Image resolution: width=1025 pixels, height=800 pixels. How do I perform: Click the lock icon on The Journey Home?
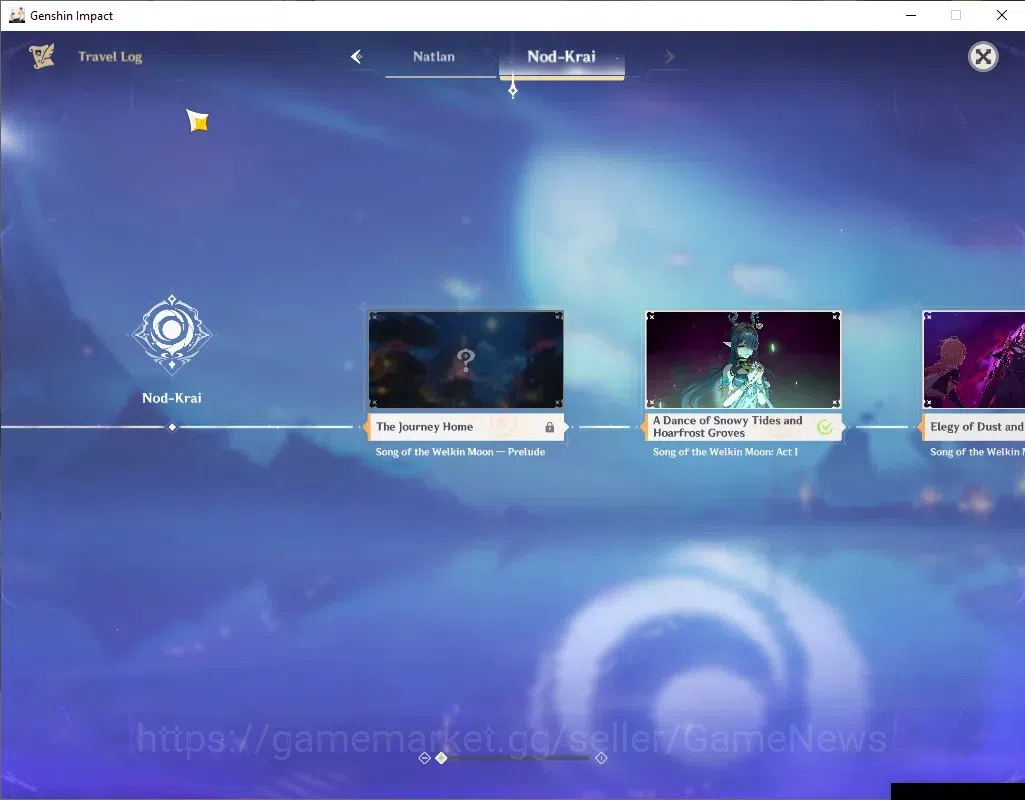(x=550, y=427)
